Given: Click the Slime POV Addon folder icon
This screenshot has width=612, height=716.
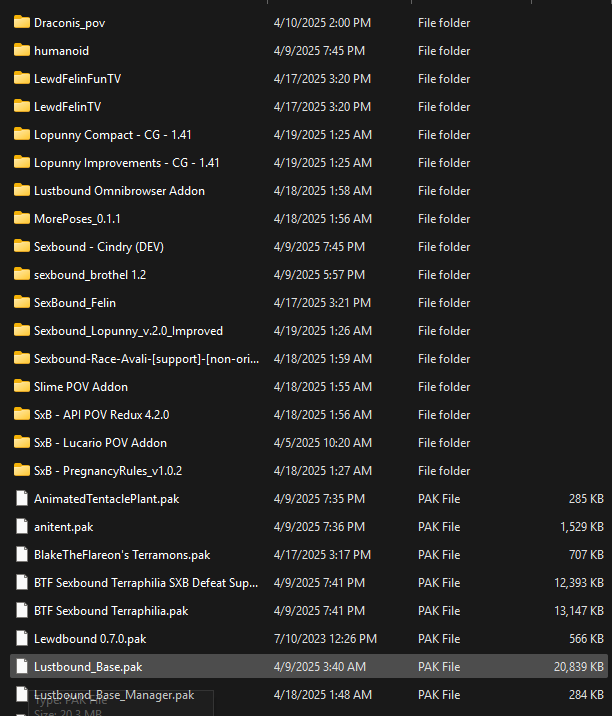Looking at the screenshot, I should click(x=21, y=386).
